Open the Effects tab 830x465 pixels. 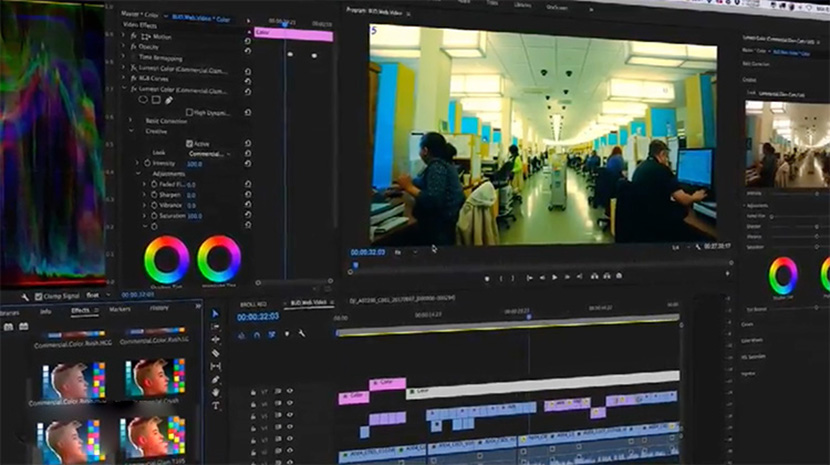[80, 310]
